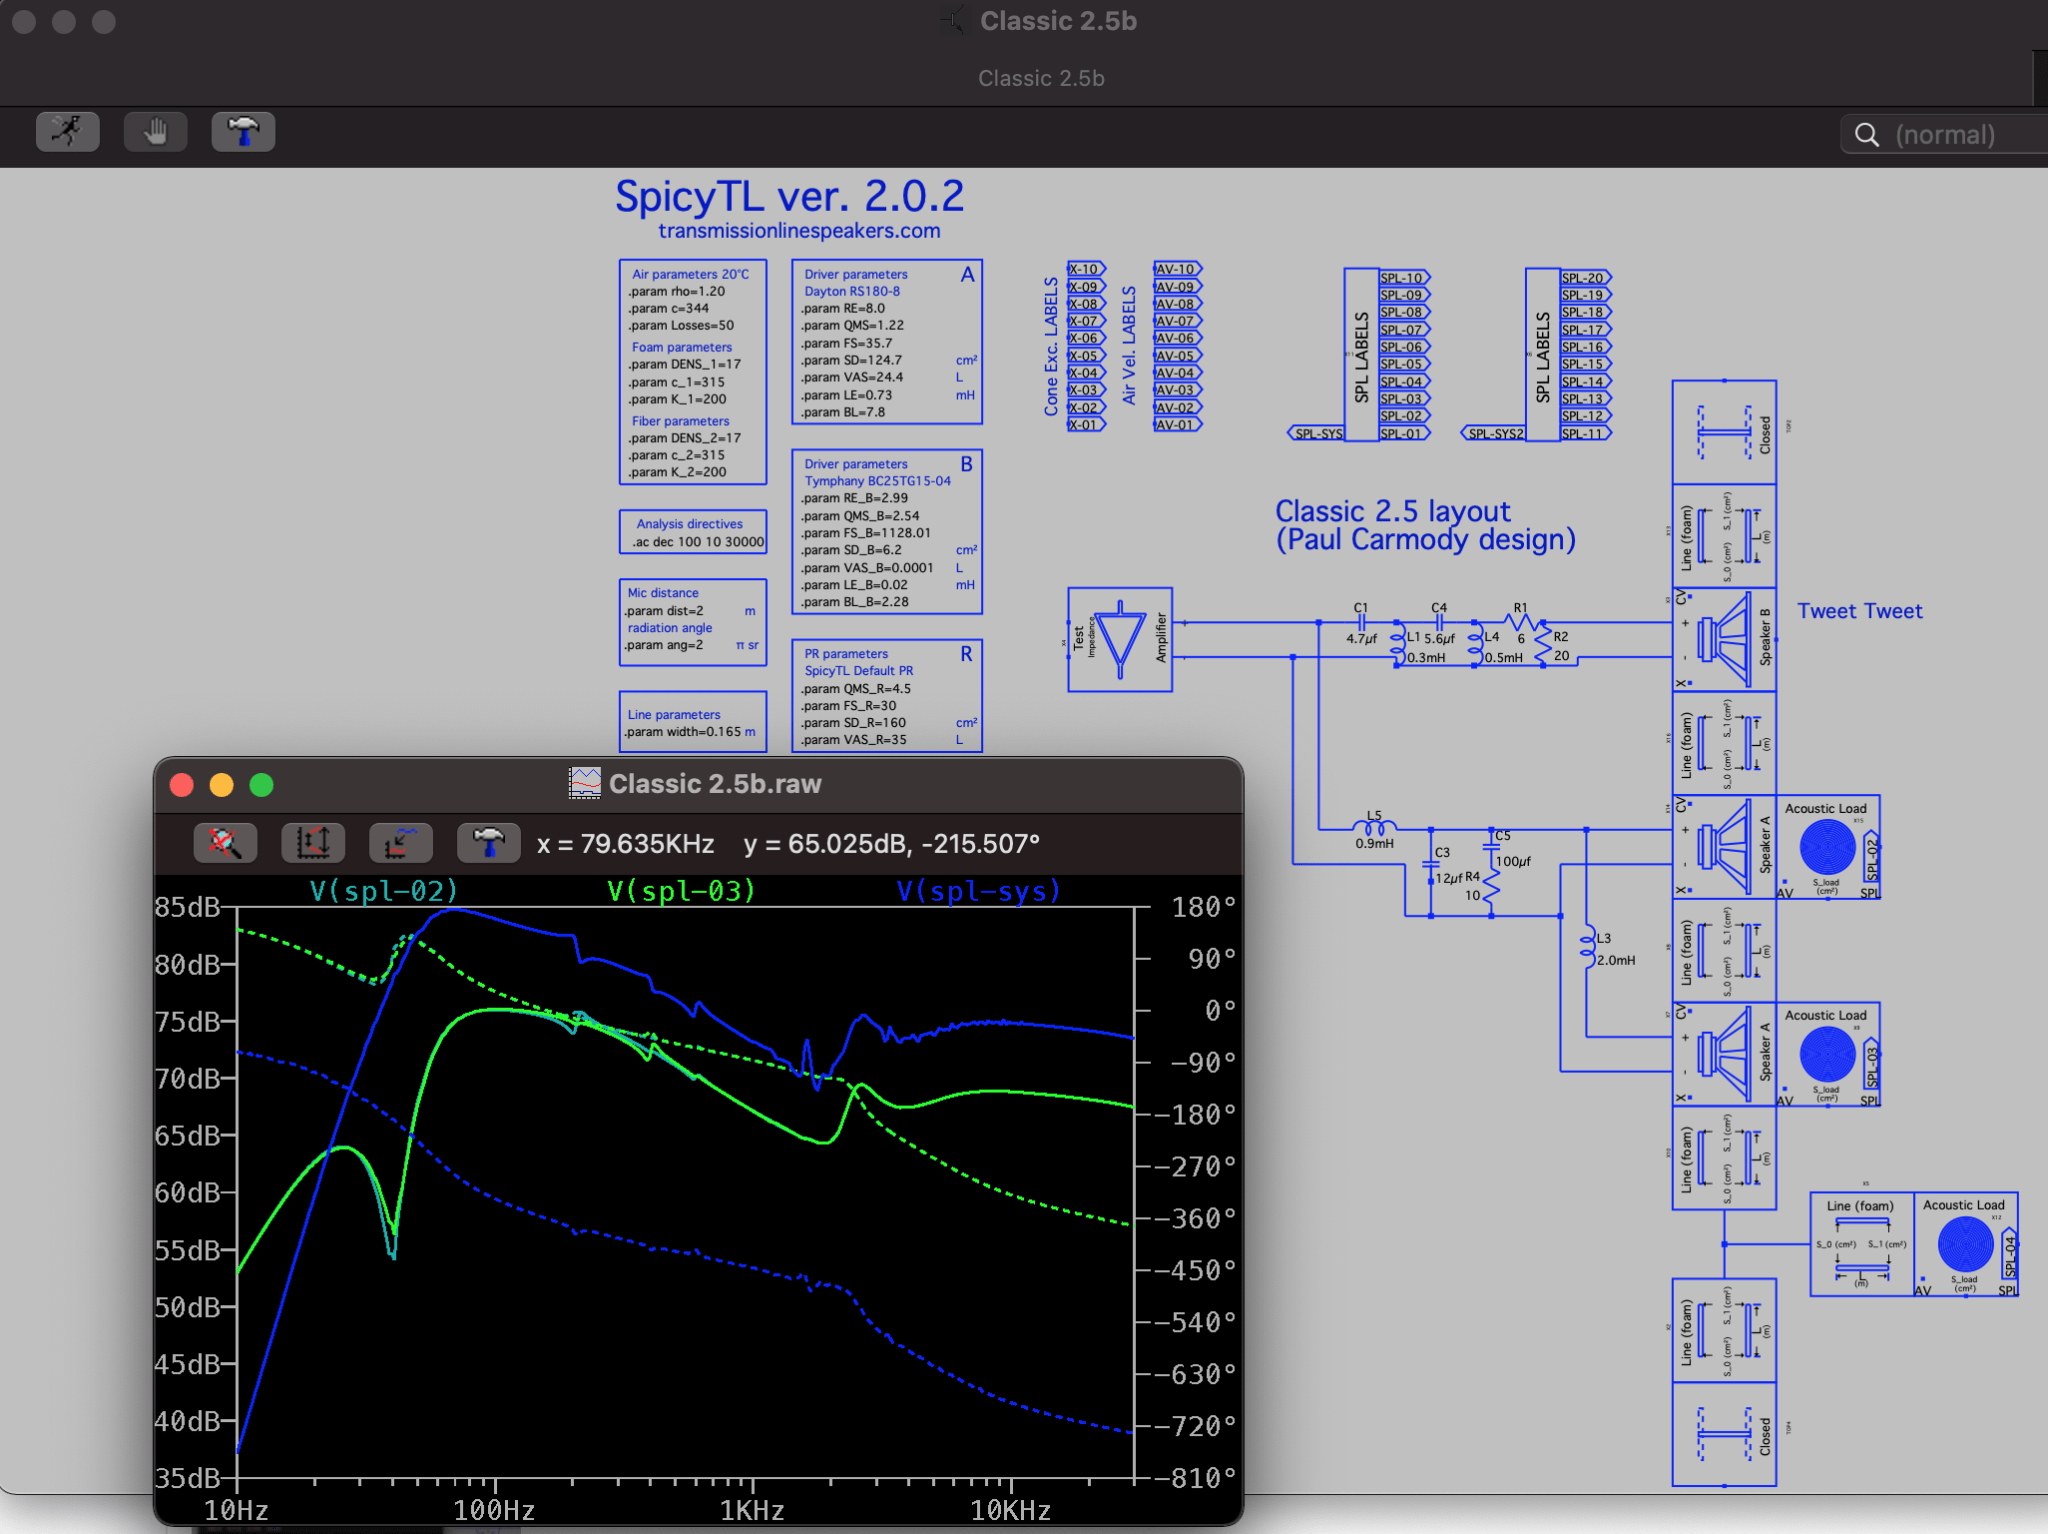Viewport: 2048px width, 1534px height.
Task: Select the L3 2.0mH inductor
Action: point(1588,947)
